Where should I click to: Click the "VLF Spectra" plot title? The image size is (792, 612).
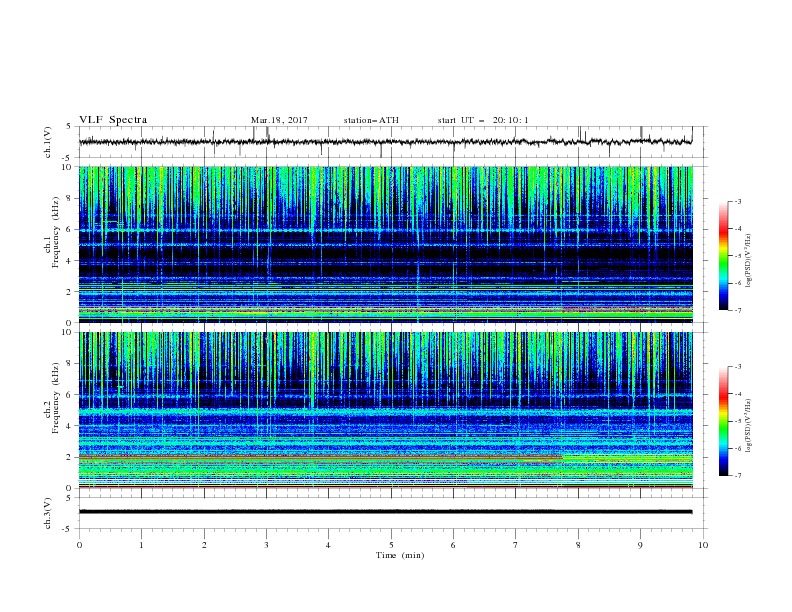click(x=113, y=120)
